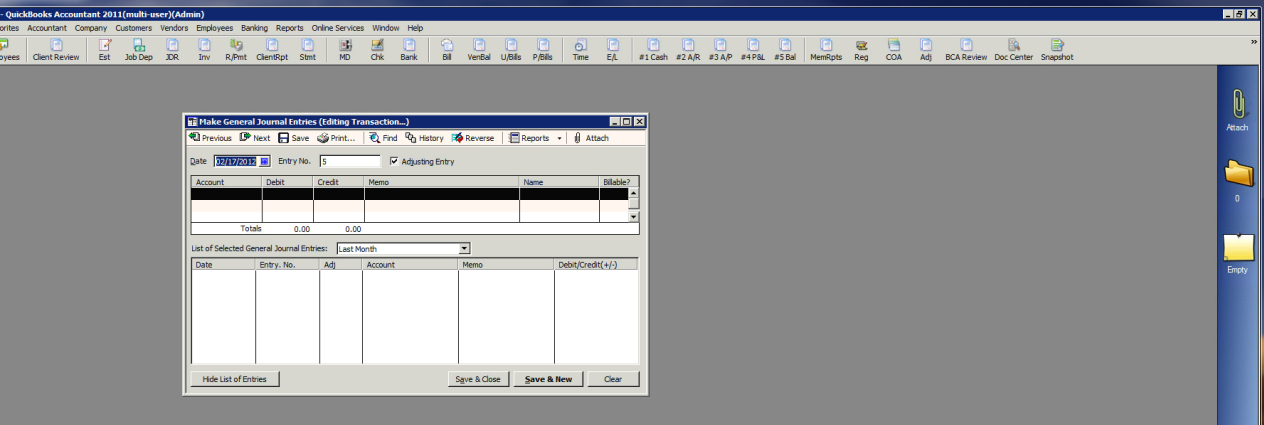The height and width of the screenshot is (425, 1264).
Task: Click the Entry No. input field
Action: (350, 161)
